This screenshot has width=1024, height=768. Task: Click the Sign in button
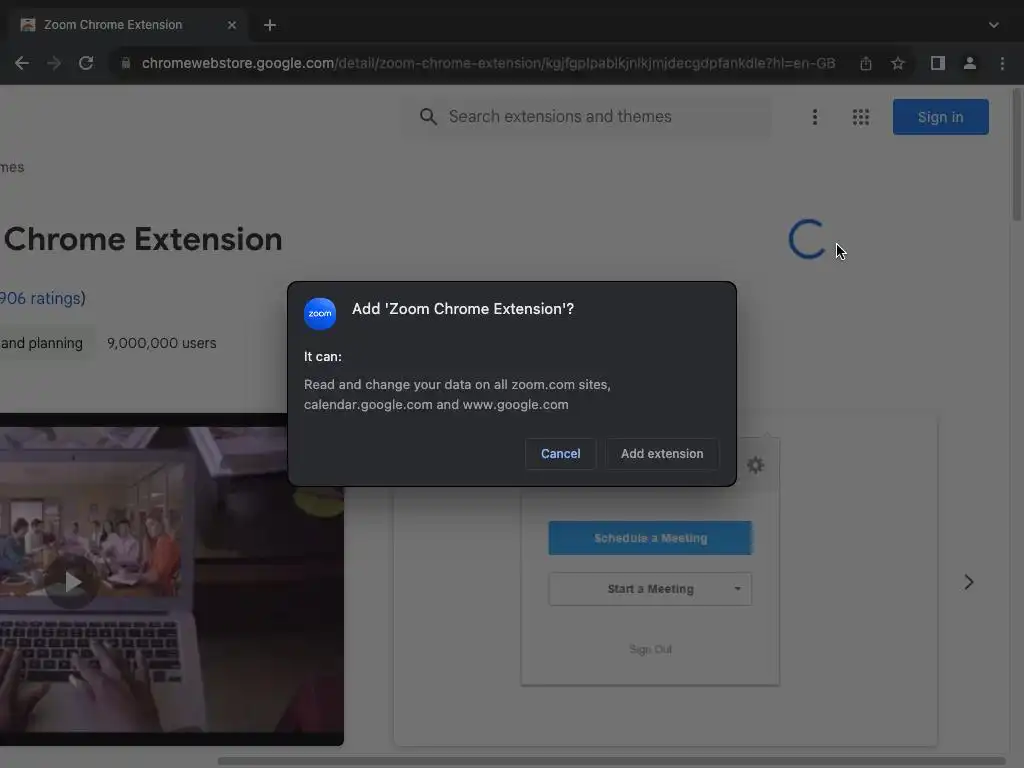click(940, 117)
